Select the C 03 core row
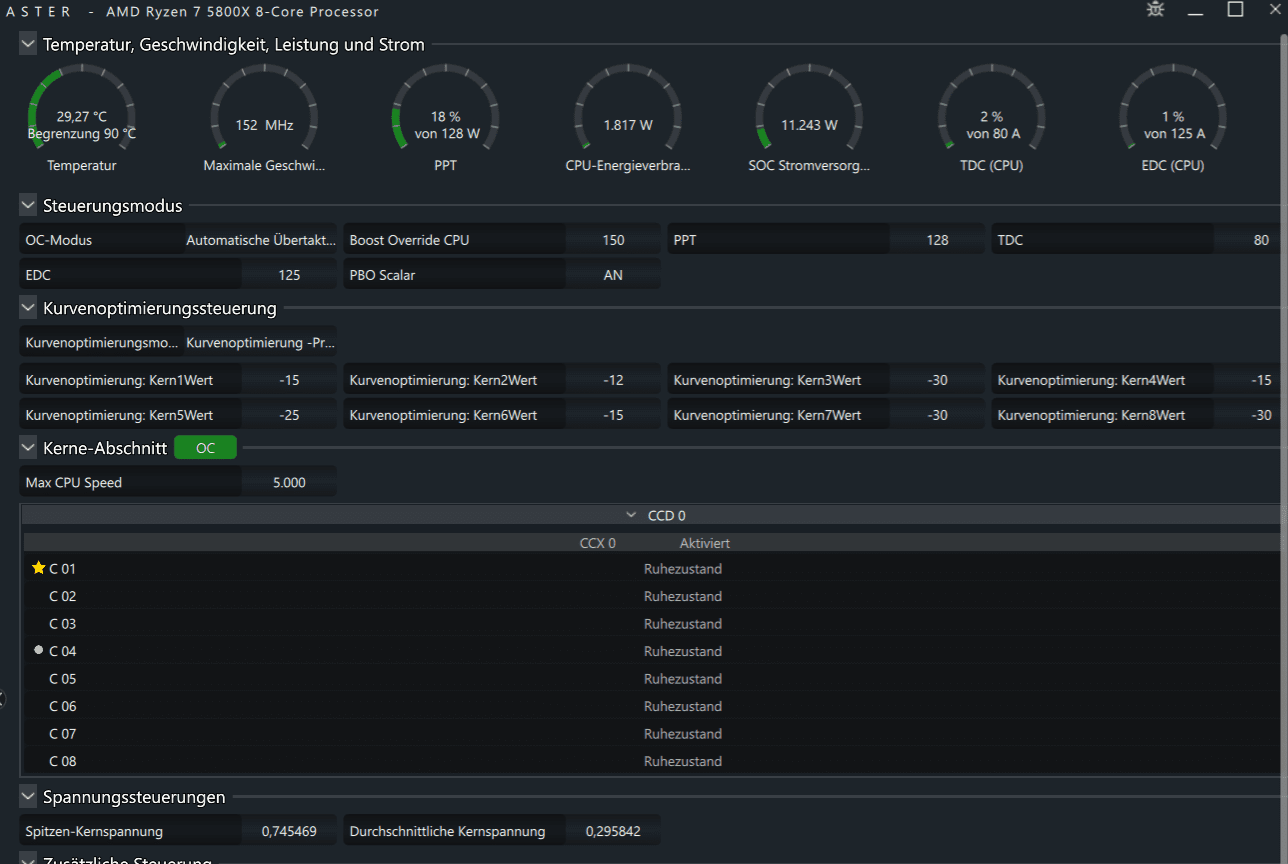The image size is (1288, 864). pyautogui.click(x=652, y=623)
